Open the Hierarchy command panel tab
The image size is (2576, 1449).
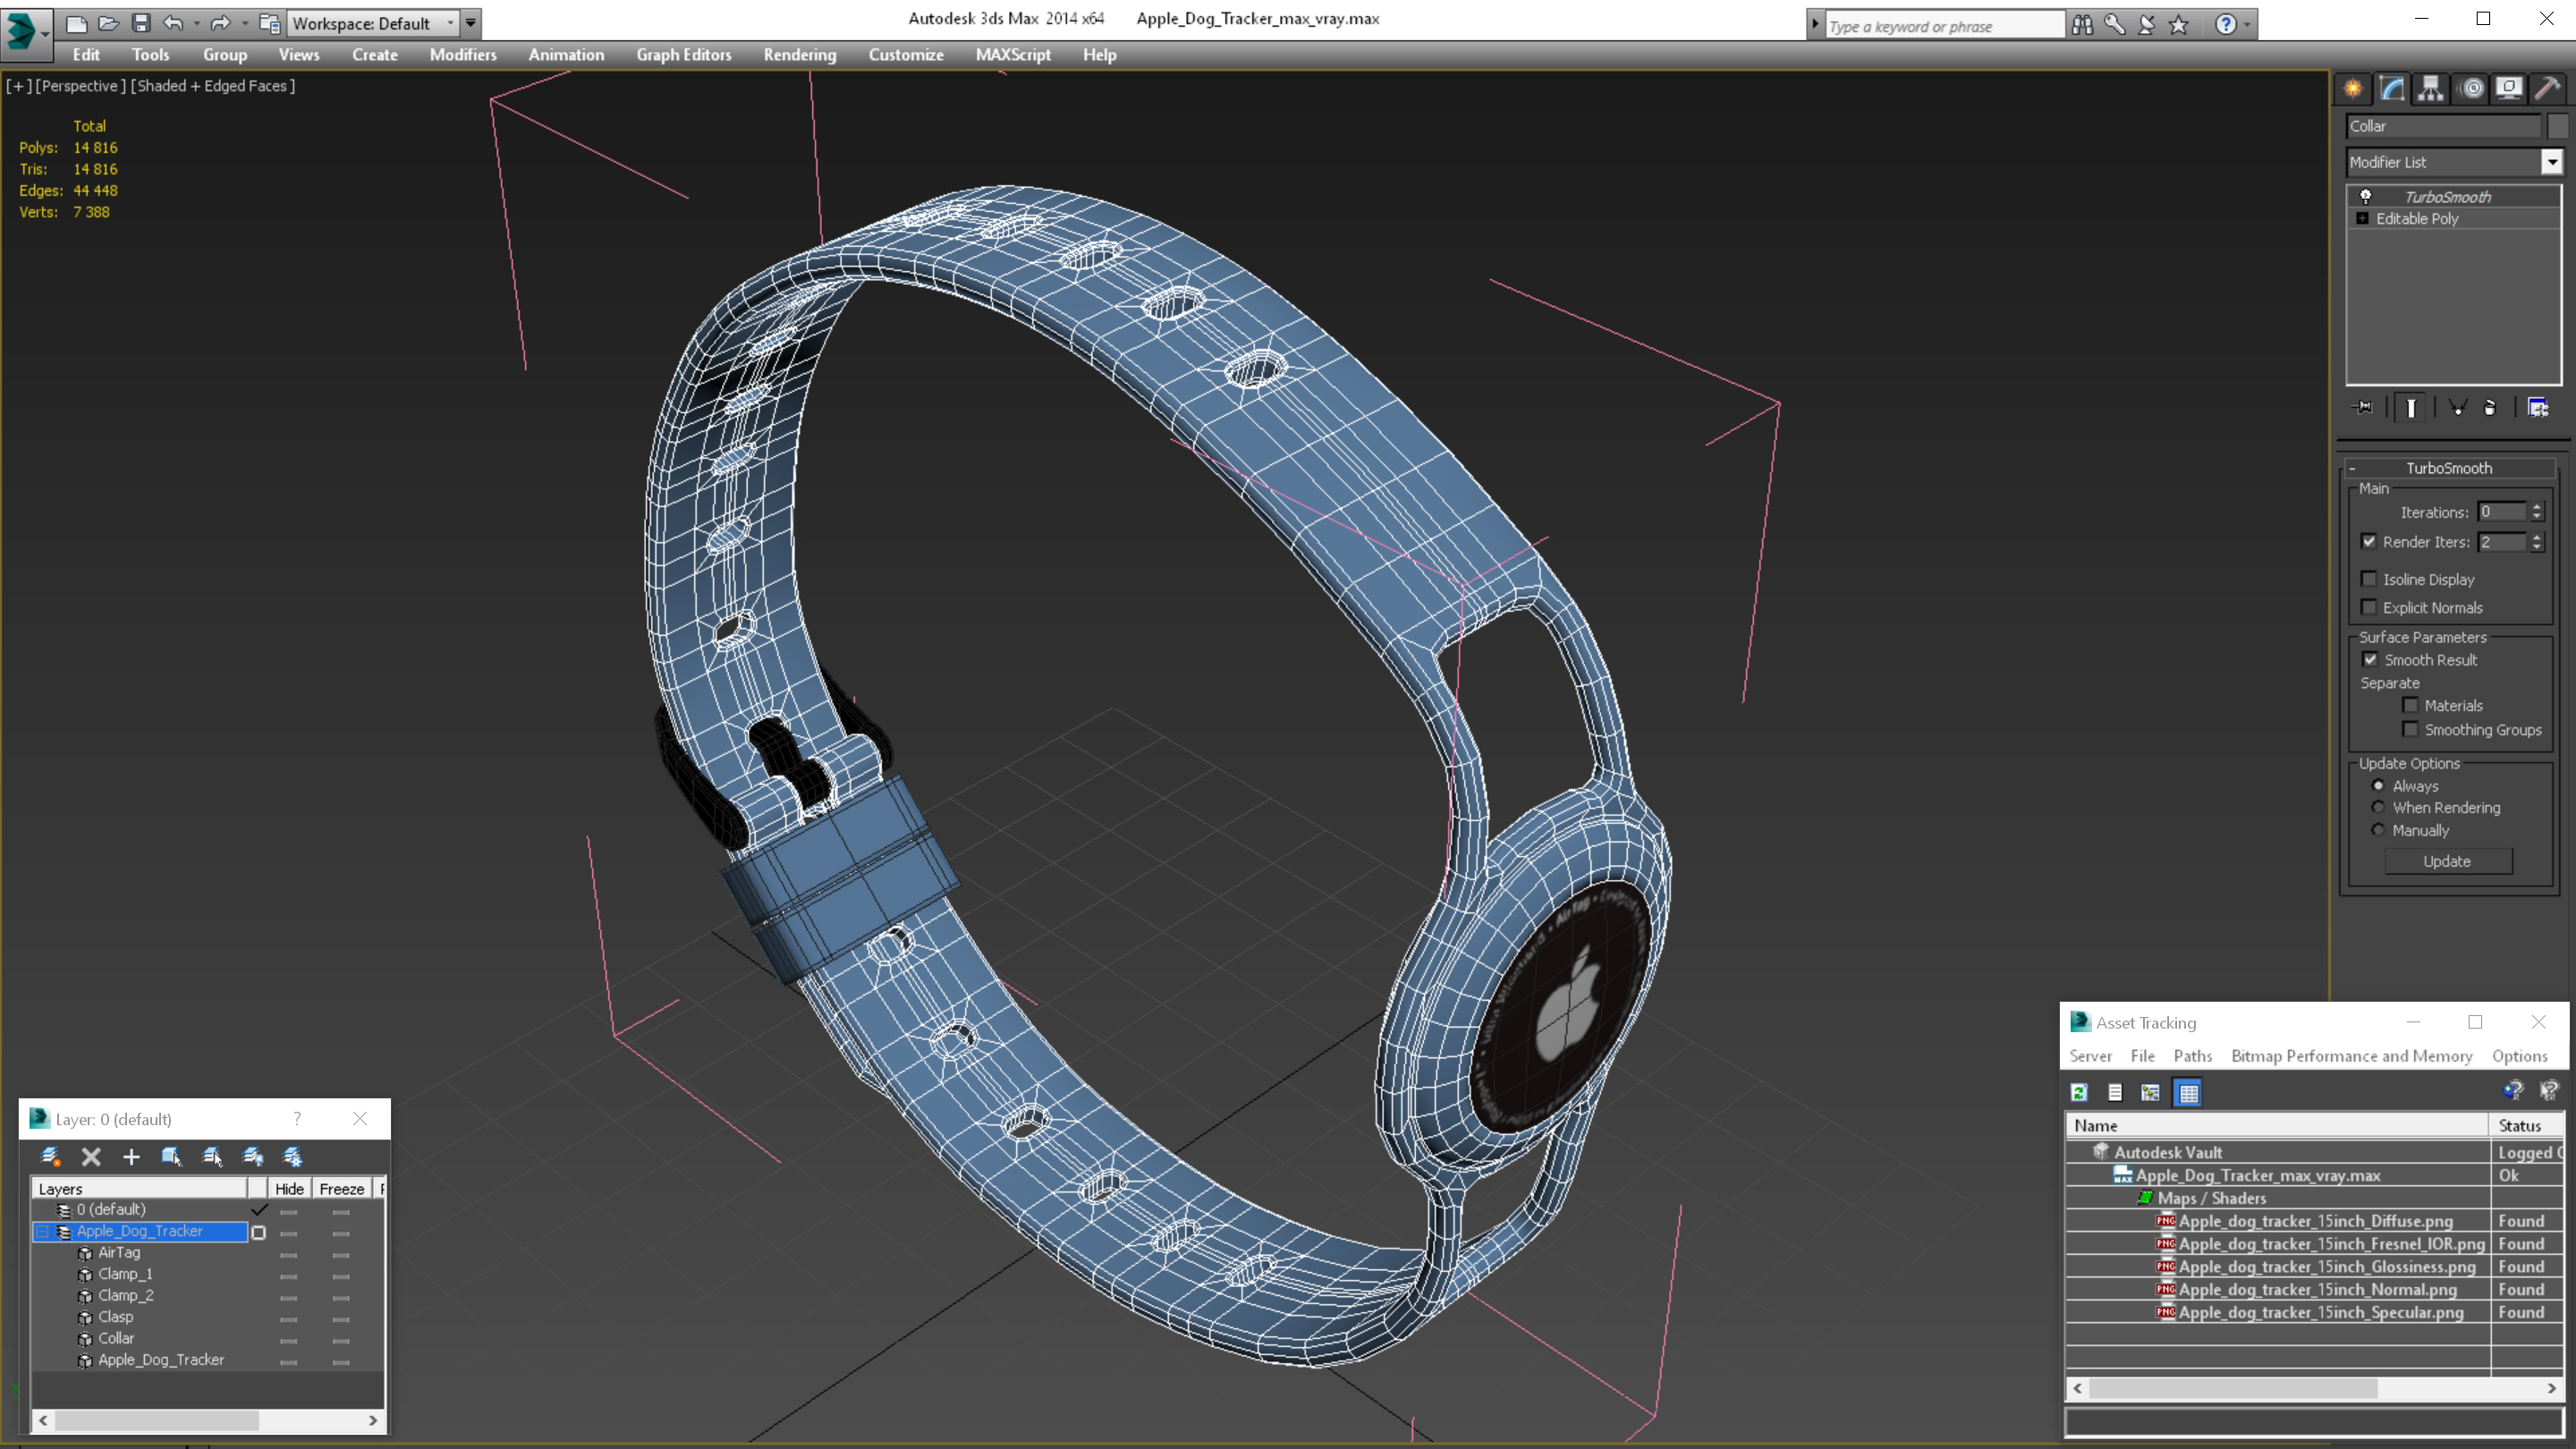[x=2431, y=89]
